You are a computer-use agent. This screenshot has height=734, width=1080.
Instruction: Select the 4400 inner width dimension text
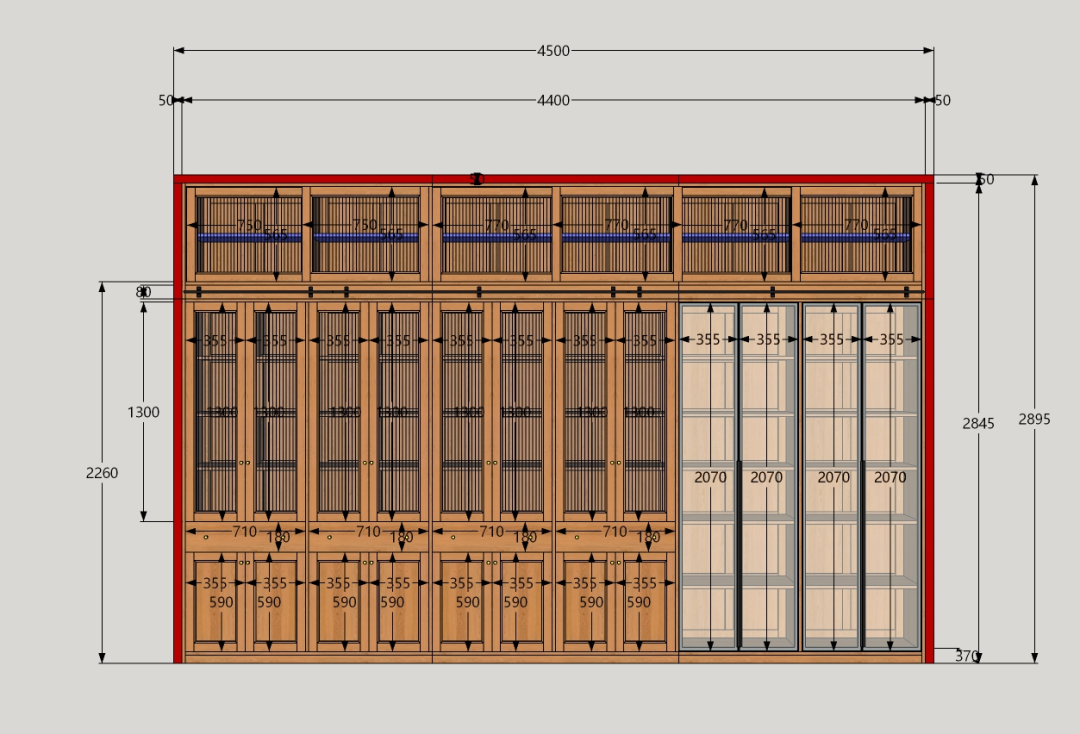pyautogui.click(x=553, y=101)
